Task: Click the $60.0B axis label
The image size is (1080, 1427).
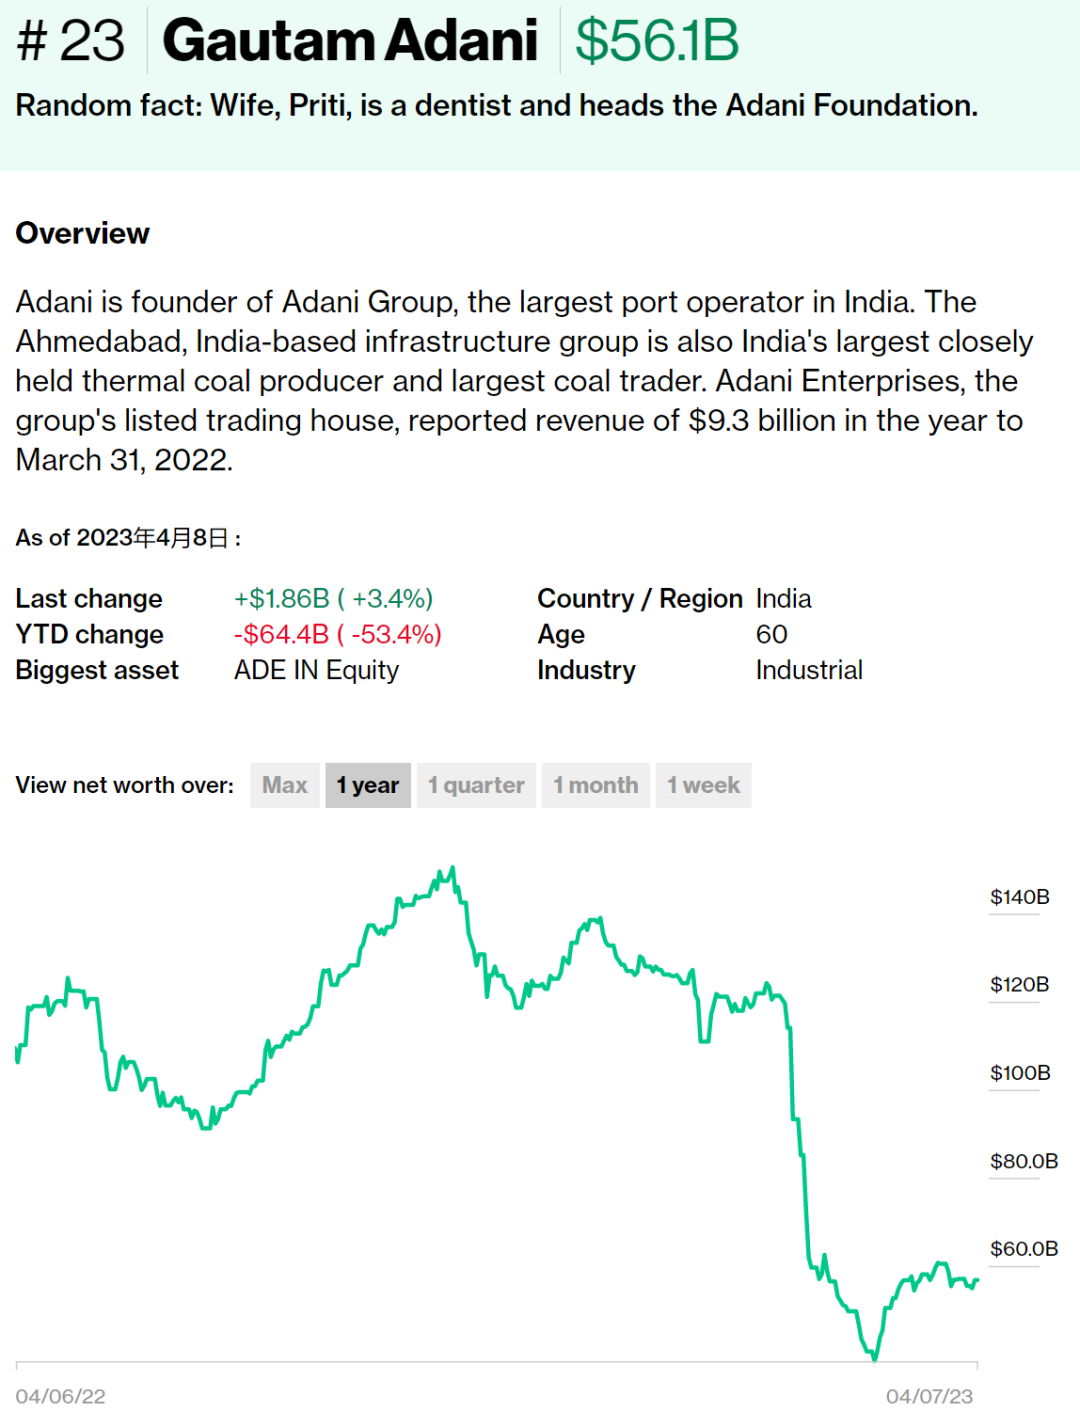Action: 1023,1249
